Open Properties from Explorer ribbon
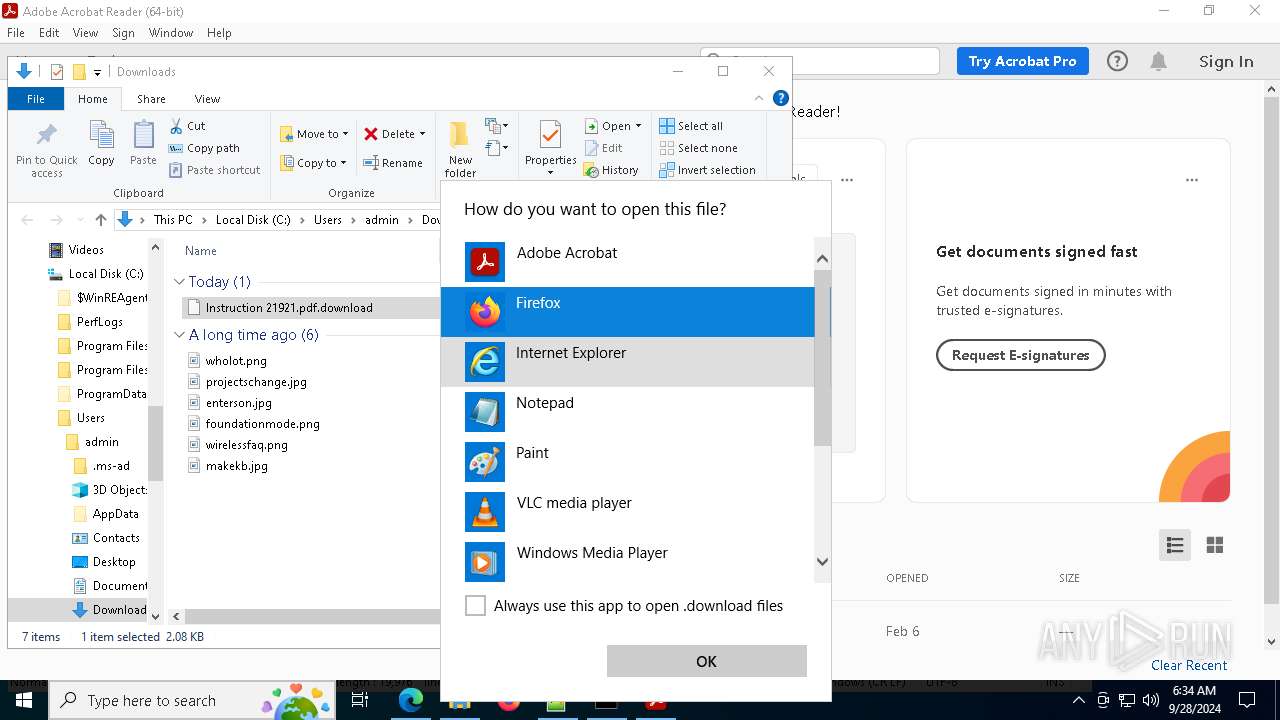This screenshot has height=720, width=1280. pos(550,148)
